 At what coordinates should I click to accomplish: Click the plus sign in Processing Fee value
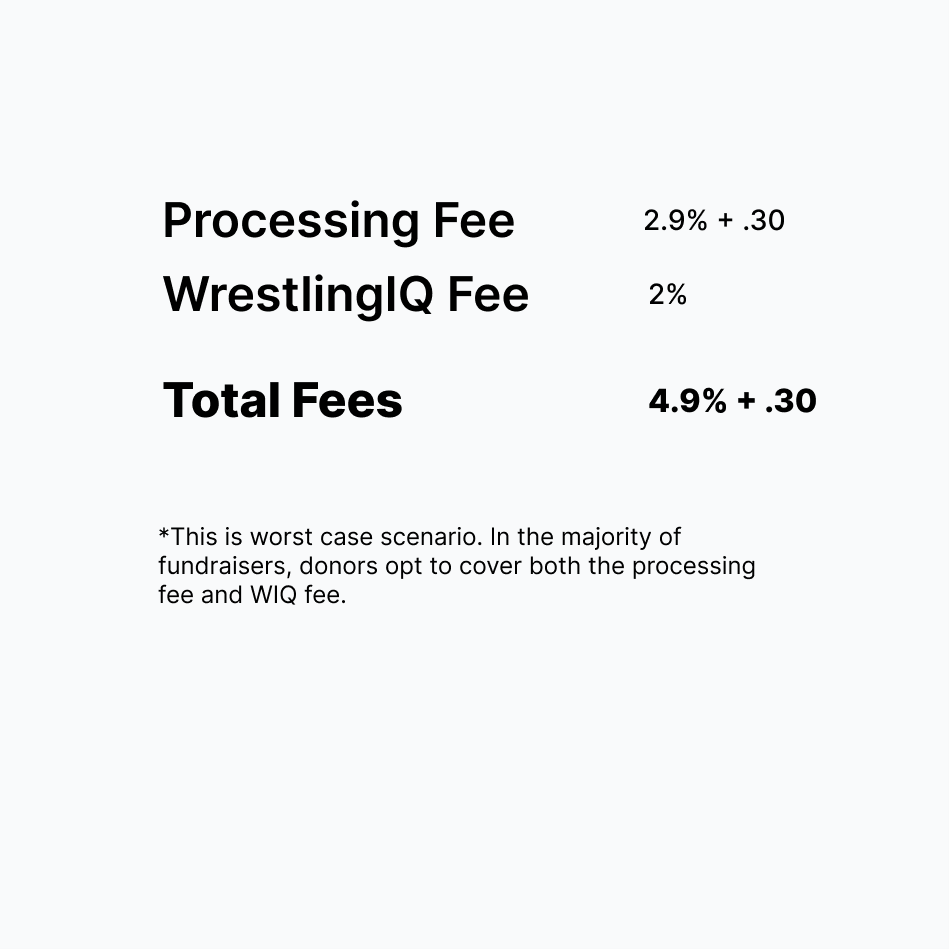725,221
